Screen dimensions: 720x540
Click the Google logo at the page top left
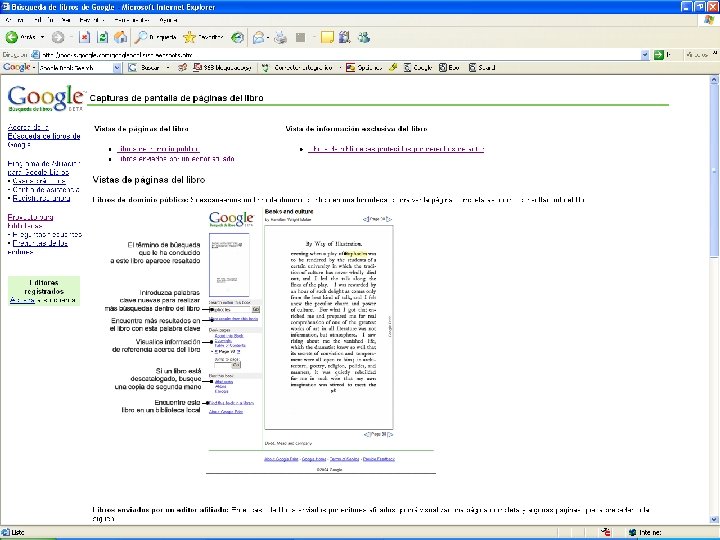click(x=46, y=98)
